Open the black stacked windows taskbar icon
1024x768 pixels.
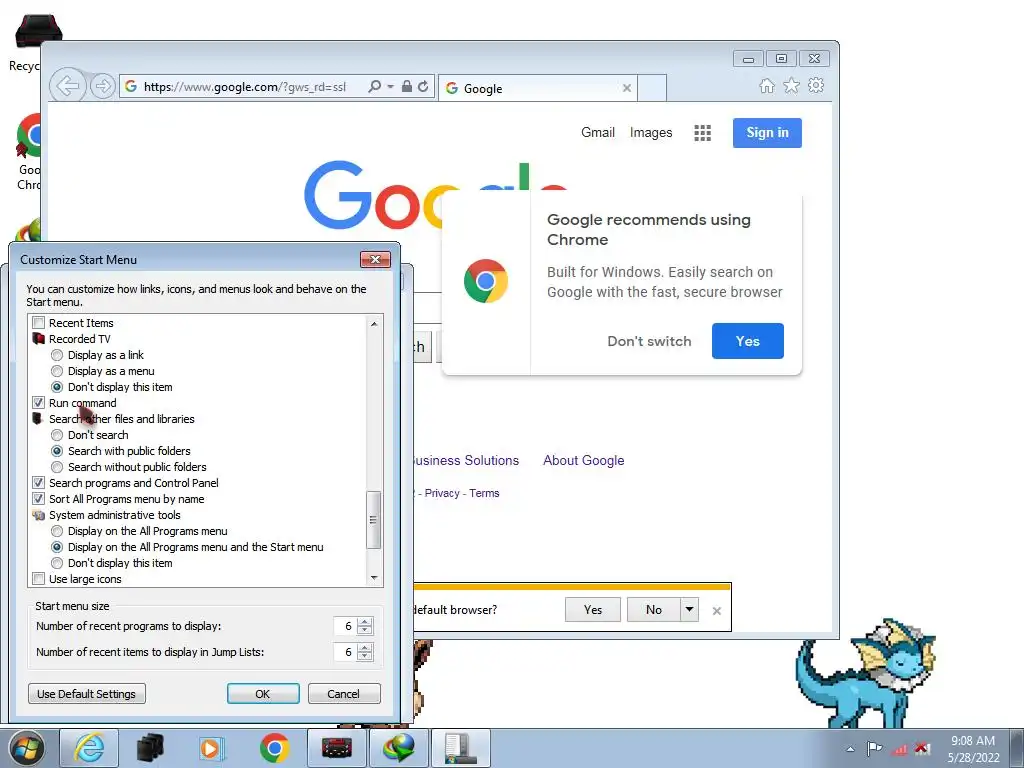click(x=150, y=748)
